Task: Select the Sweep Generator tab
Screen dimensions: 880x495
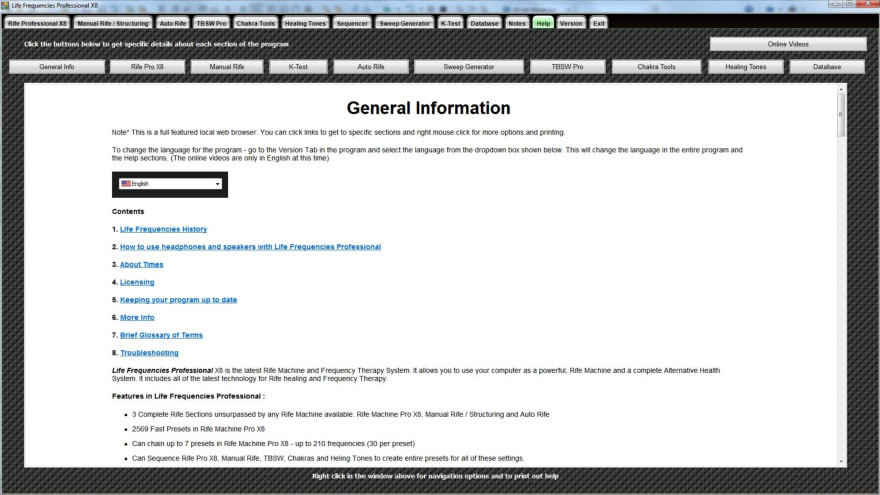Action: pyautogui.click(x=404, y=23)
